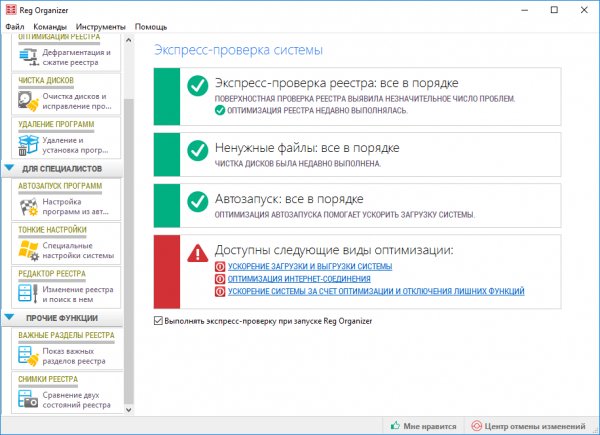
Task: Toggle express check at startup checkbox
Action: pos(158,321)
